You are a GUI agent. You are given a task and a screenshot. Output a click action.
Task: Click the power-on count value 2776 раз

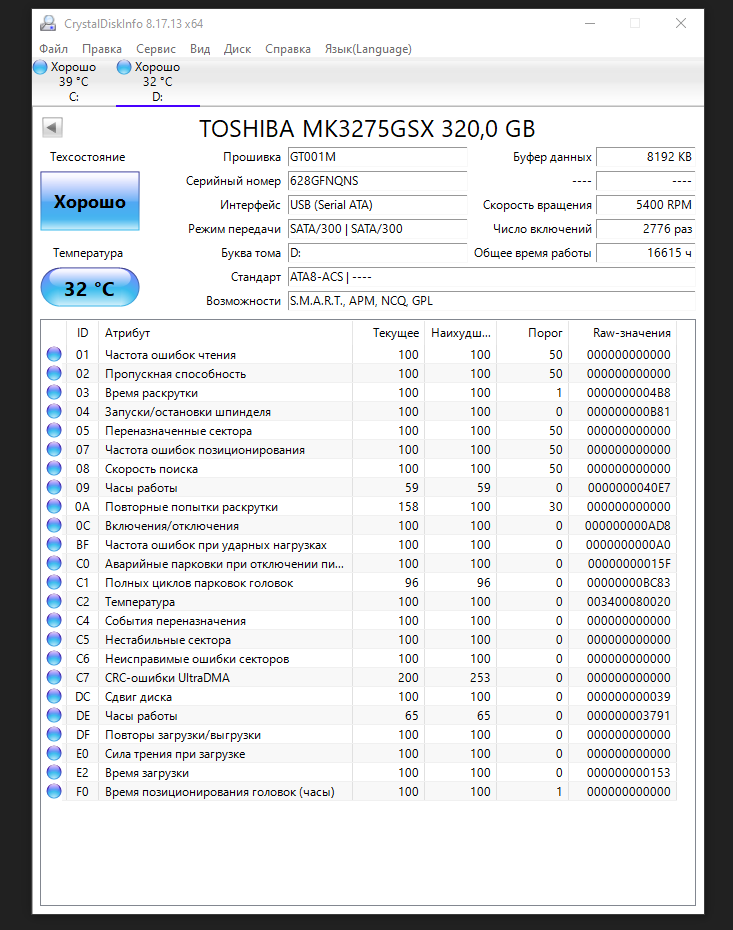click(x=645, y=229)
